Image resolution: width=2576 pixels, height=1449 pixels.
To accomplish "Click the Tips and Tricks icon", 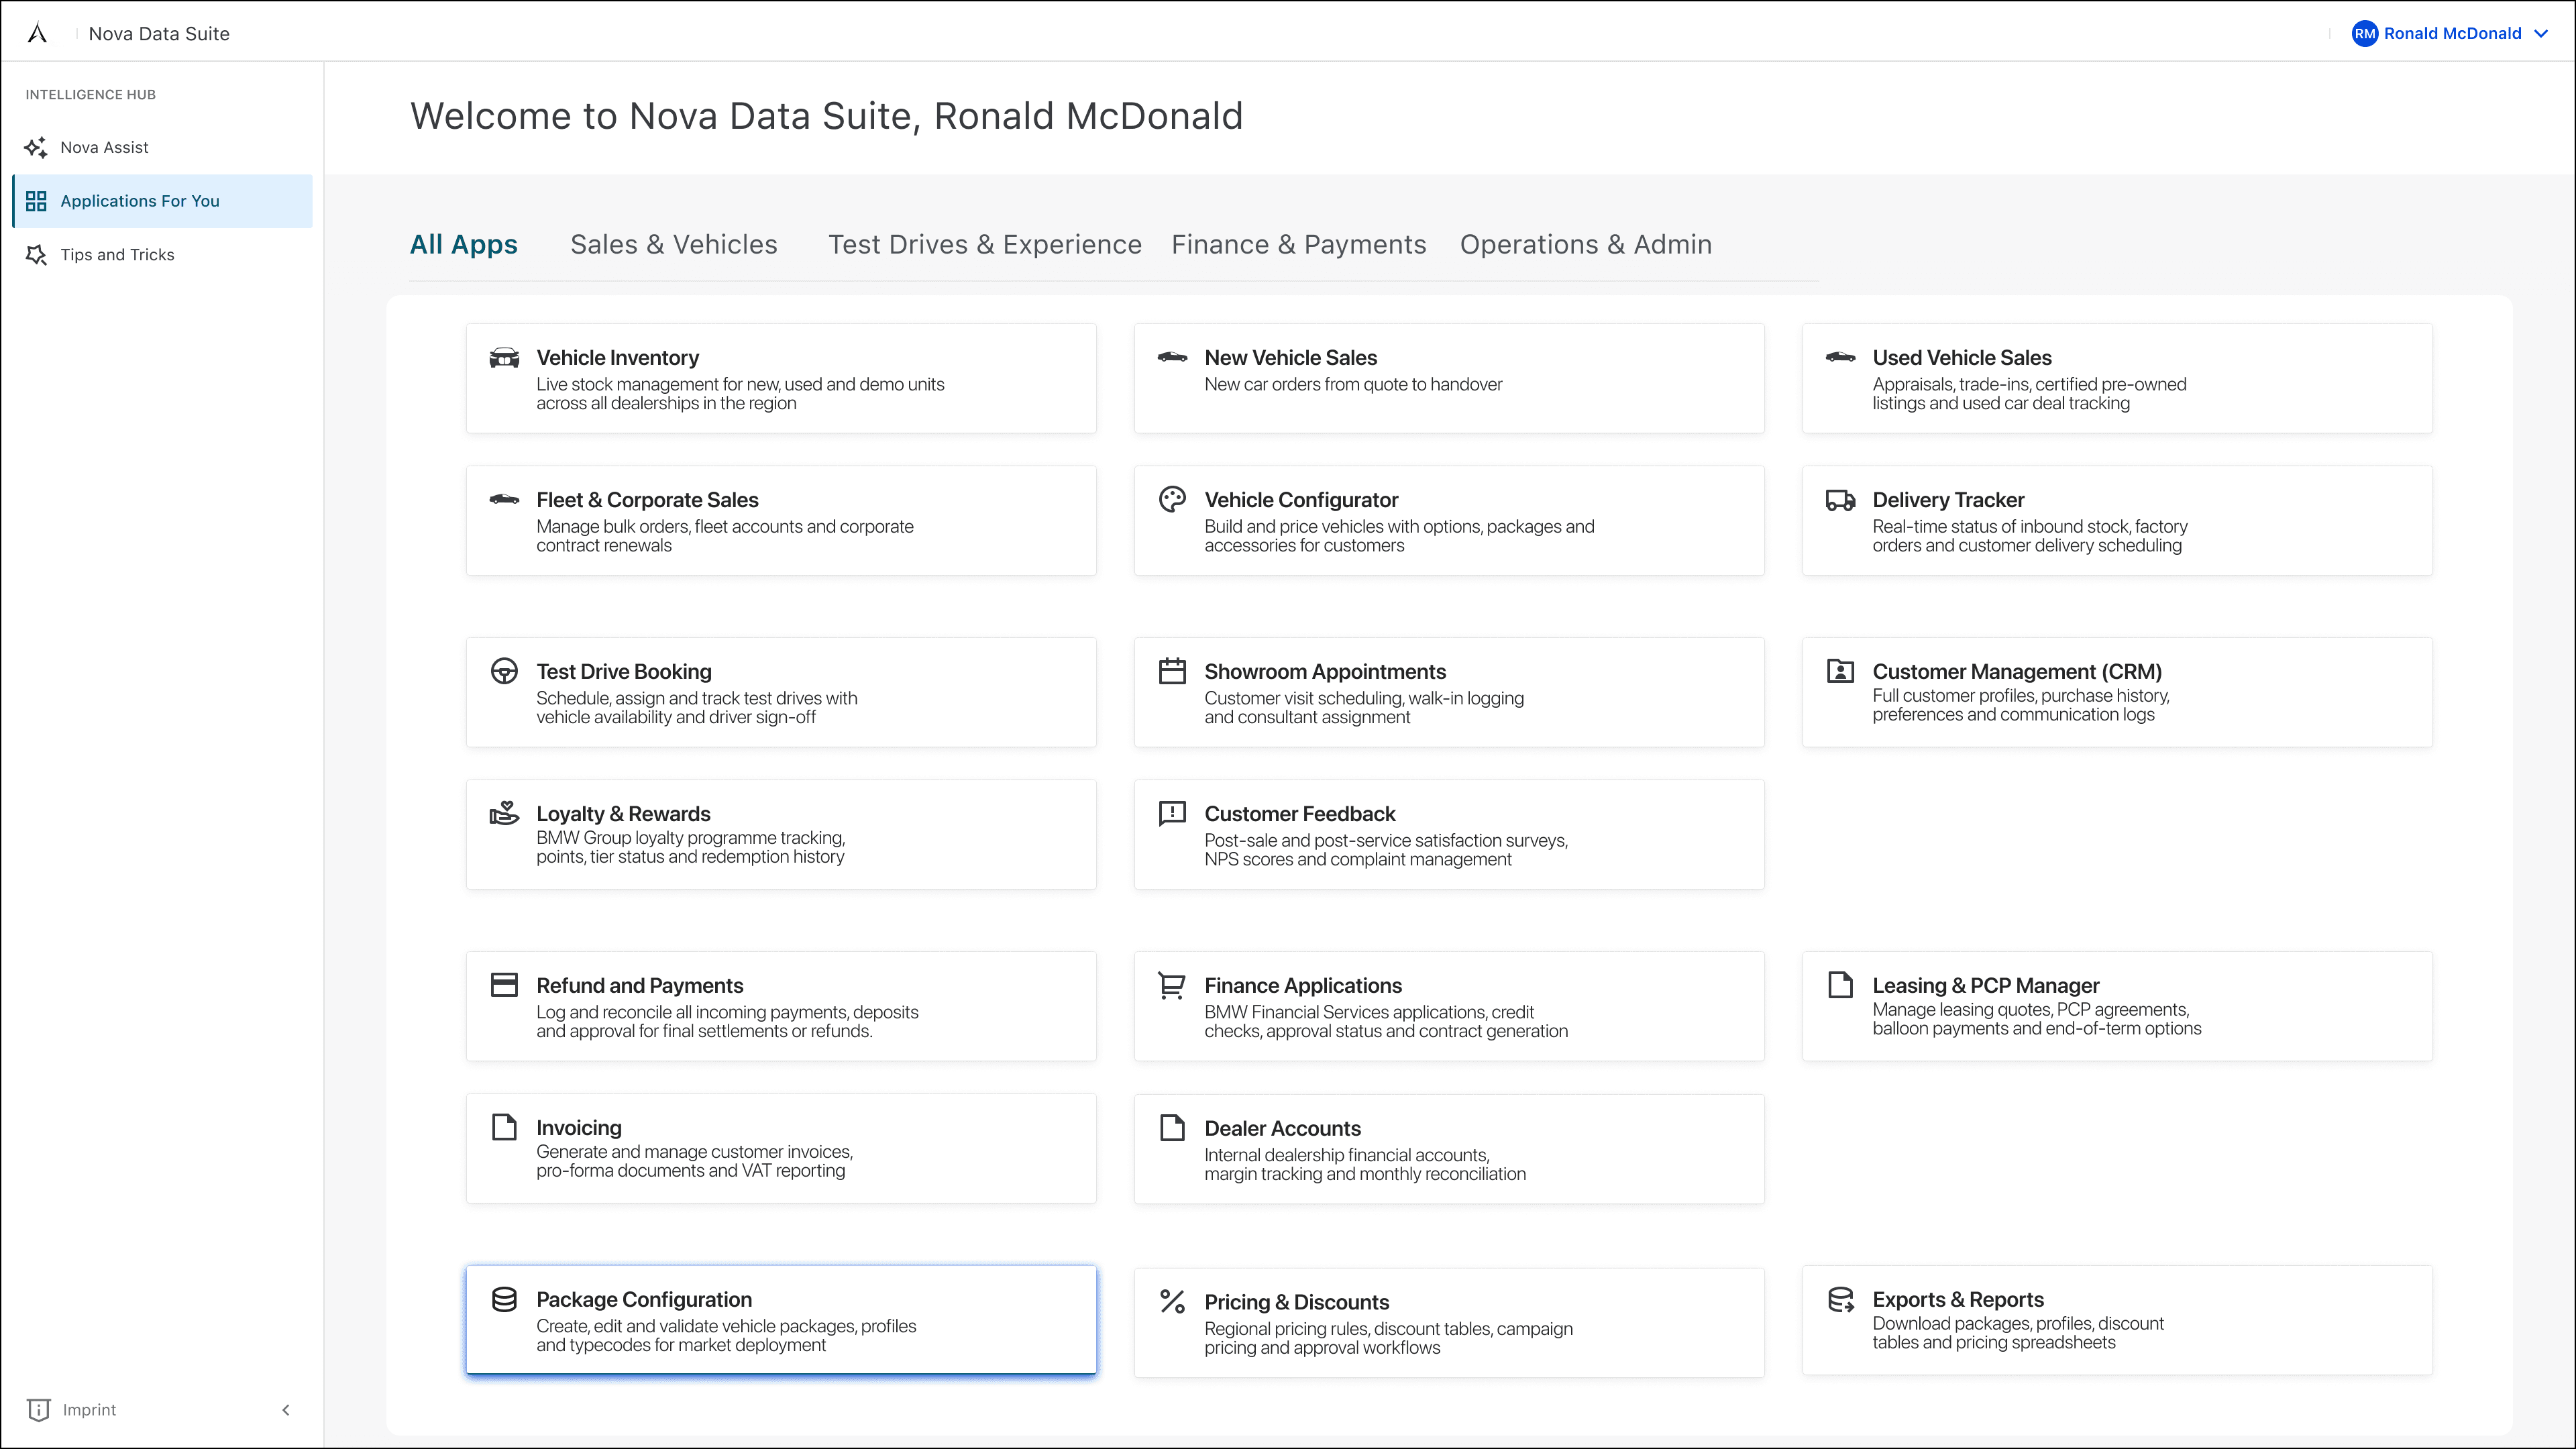I will 36,255.
